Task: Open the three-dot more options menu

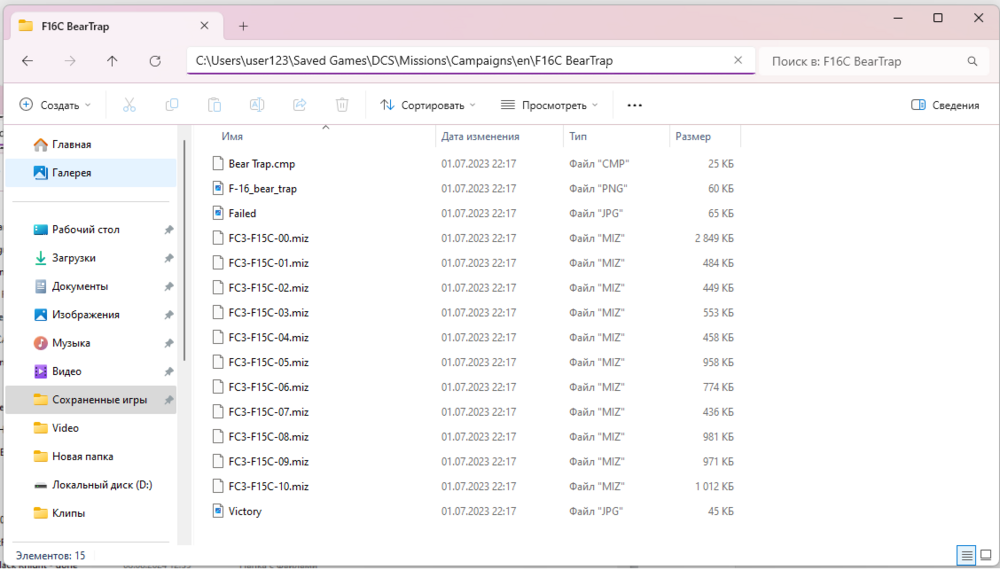Action: pyautogui.click(x=635, y=105)
